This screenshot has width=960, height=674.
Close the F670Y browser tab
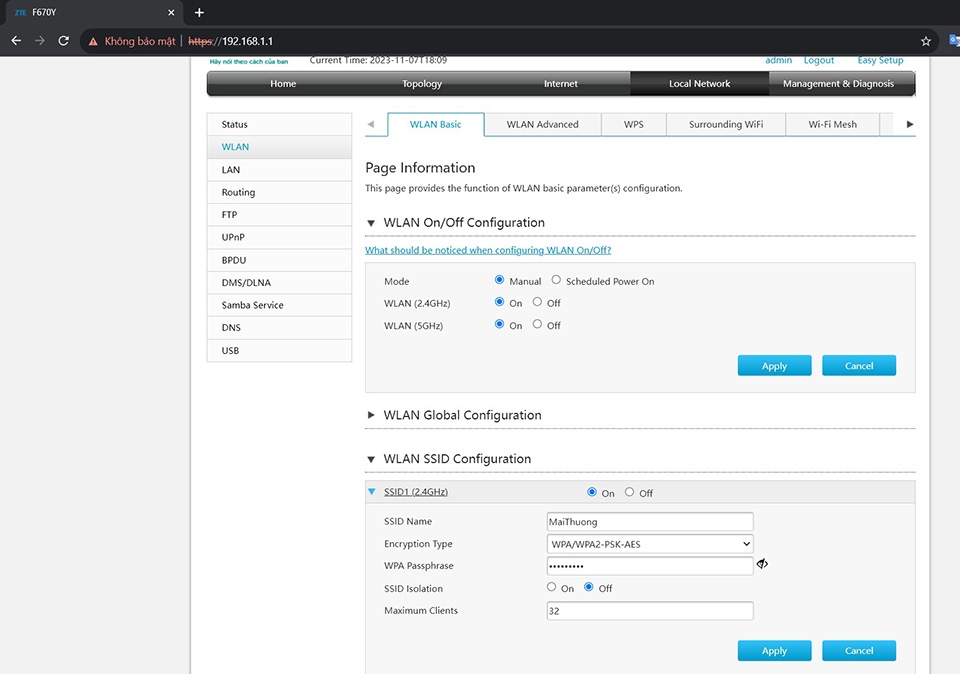(x=171, y=12)
